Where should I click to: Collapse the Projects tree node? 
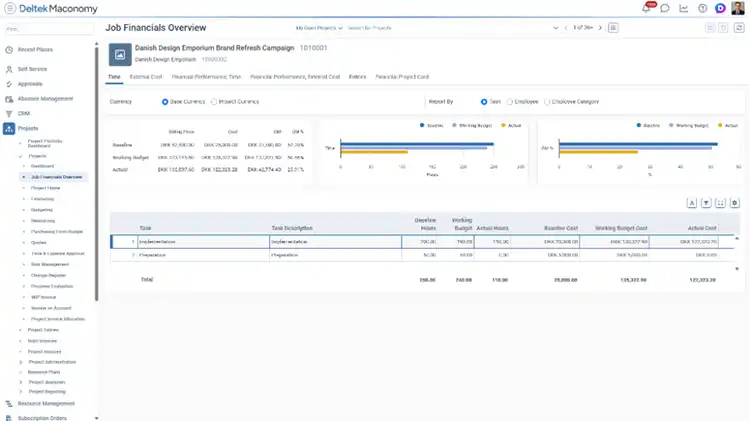(x=20, y=156)
